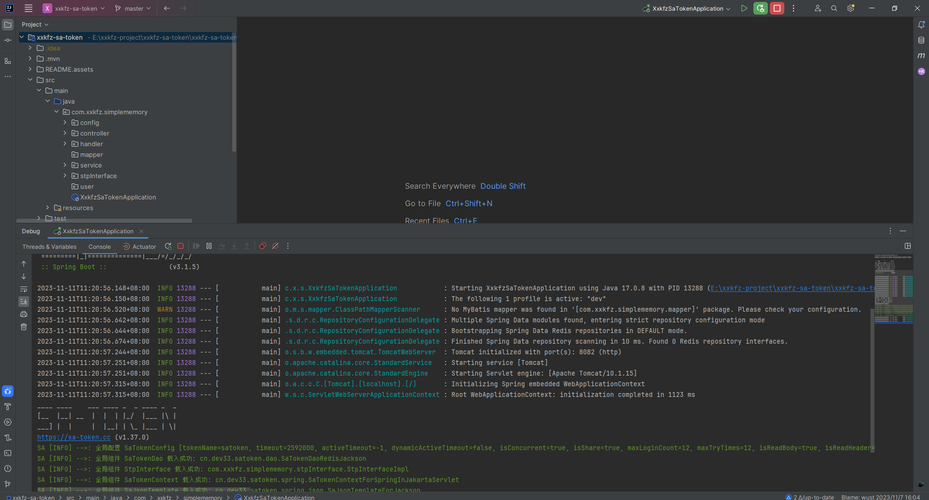The width and height of the screenshot is (929, 500).
Task: Open the sa-token.cc link in console
Action: (x=75, y=437)
